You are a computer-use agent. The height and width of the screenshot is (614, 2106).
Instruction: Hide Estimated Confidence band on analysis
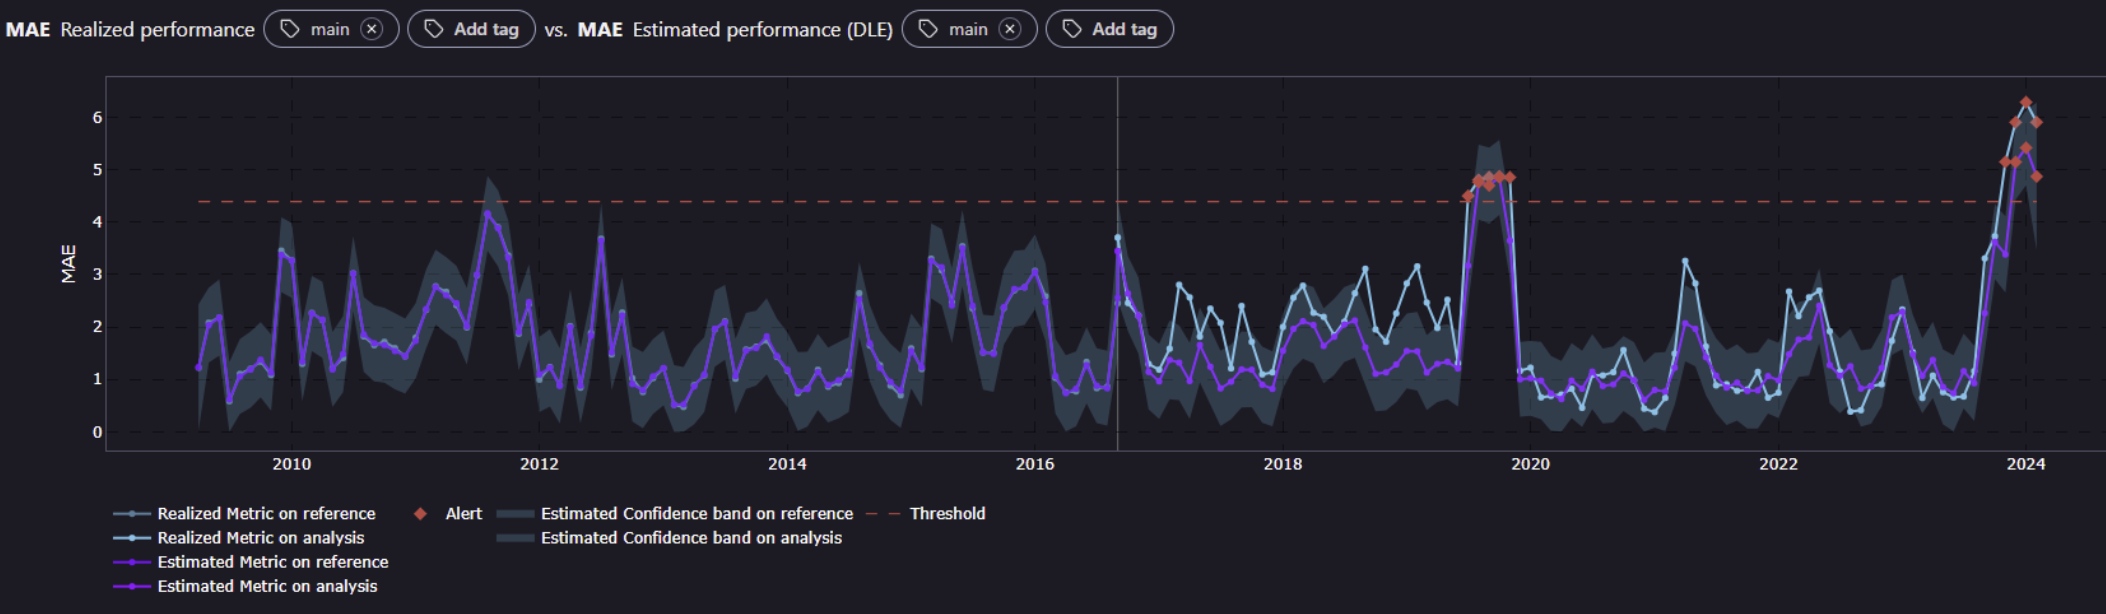[x=691, y=538]
